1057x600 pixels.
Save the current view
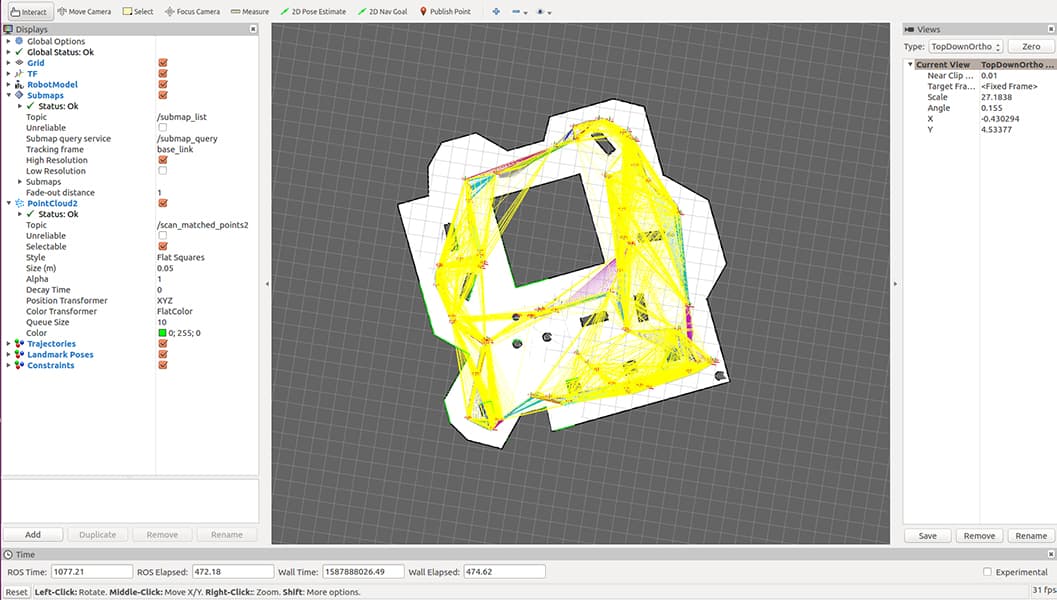pos(928,536)
